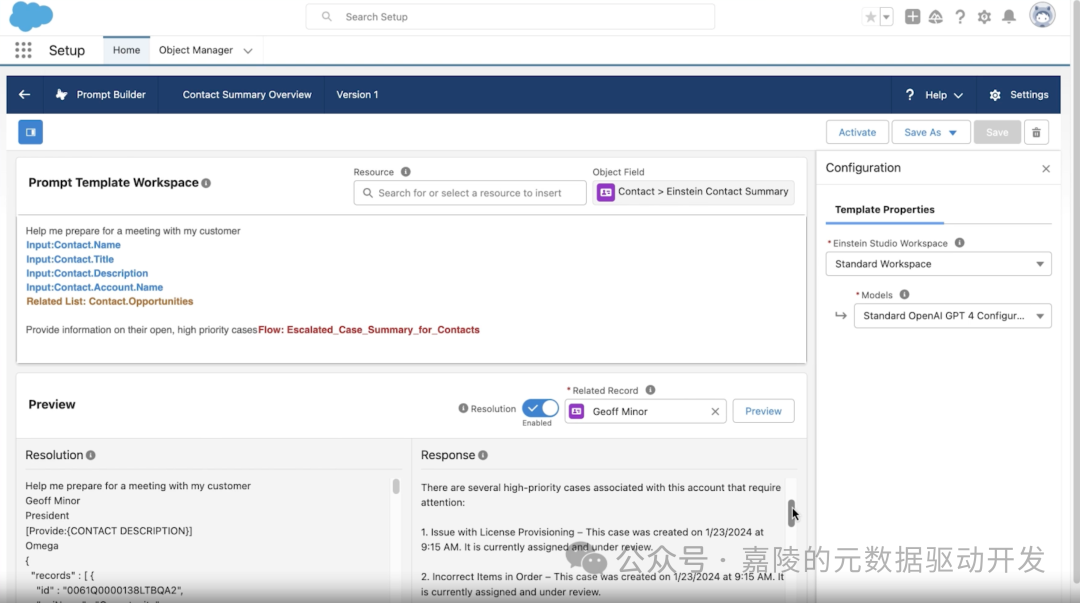Viewport: 1080px width, 603px height.
Task: Click the resource search input
Action: point(470,193)
